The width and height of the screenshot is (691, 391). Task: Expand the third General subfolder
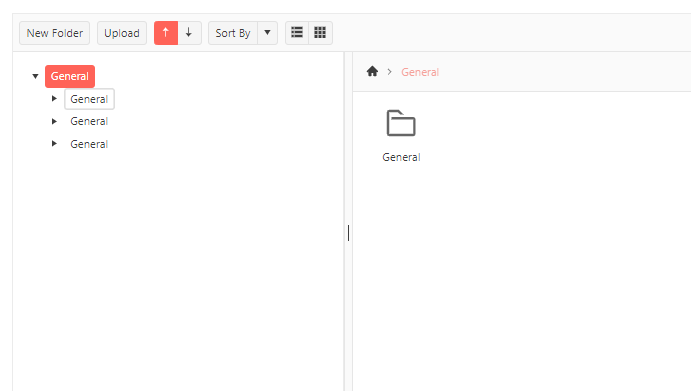coord(54,144)
